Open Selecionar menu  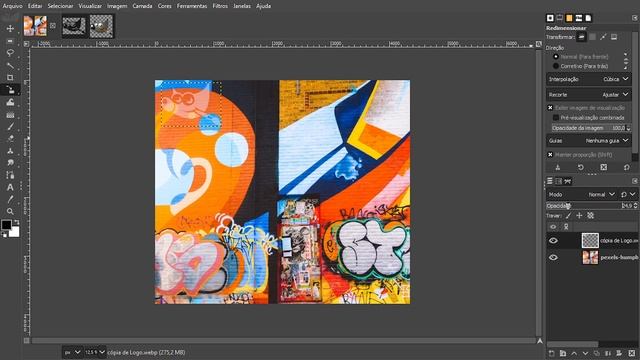point(60,6)
